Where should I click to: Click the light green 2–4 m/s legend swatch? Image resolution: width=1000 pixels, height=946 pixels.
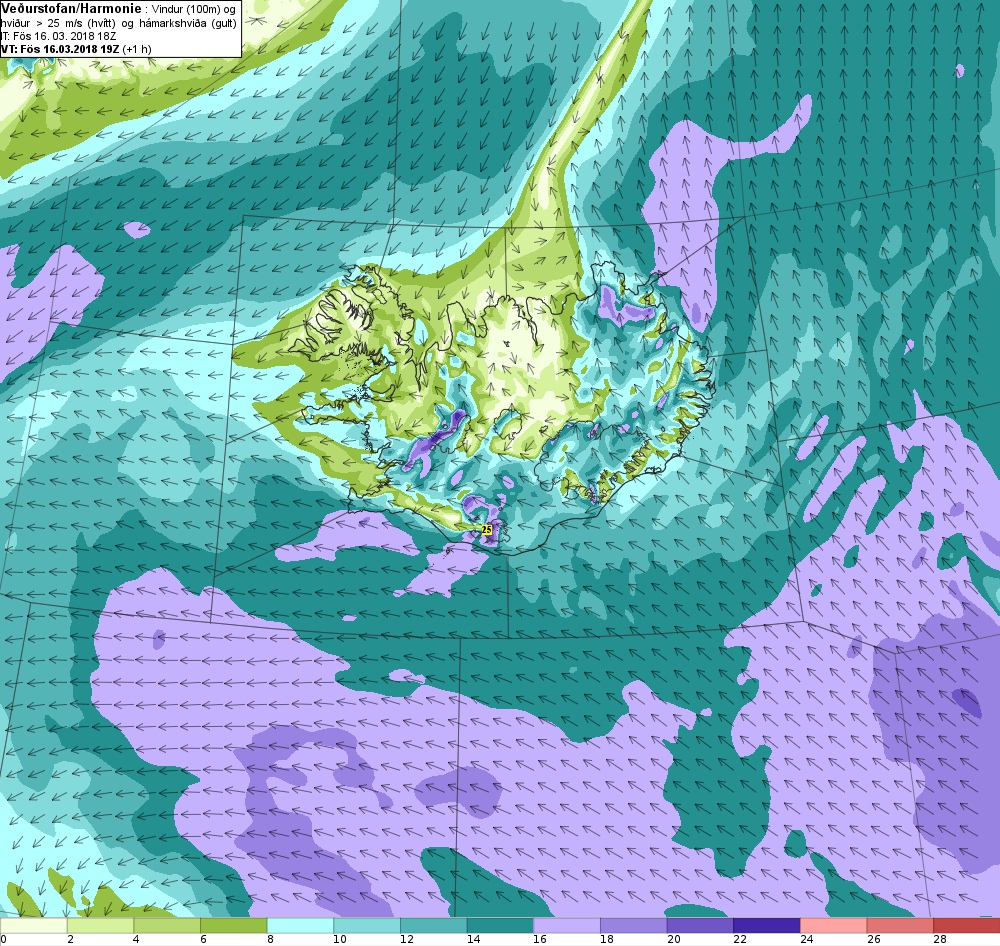pyautogui.click(x=100, y=925)
